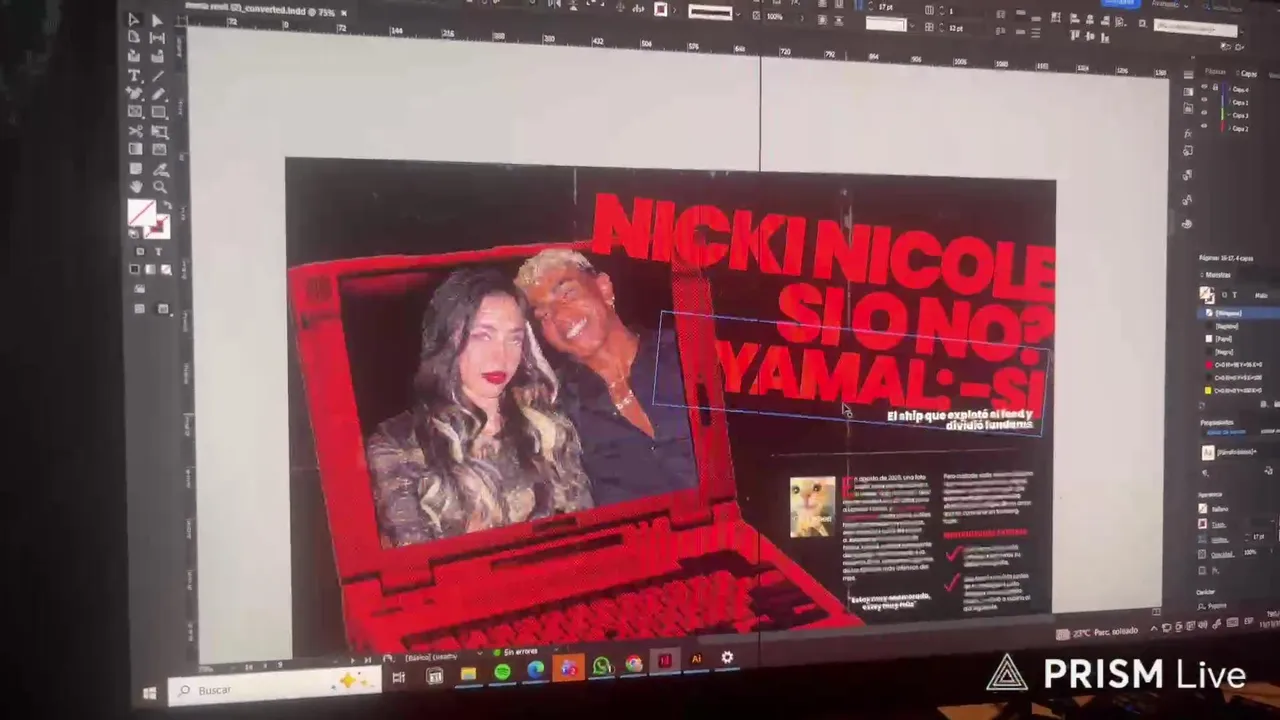This screenshot has width=1280, height=720.
Task: Click the Sin errores preflight status
Action: tap(517, 652)
